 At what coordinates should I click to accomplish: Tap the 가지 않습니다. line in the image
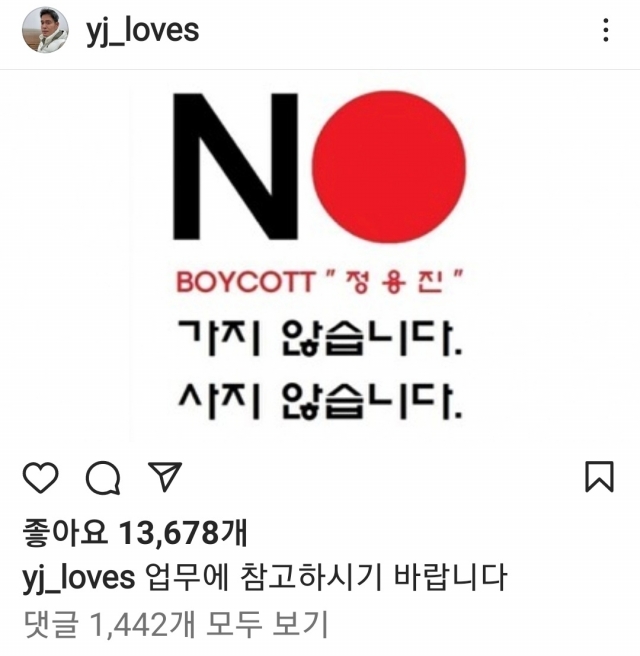click(x=320, y=338)
